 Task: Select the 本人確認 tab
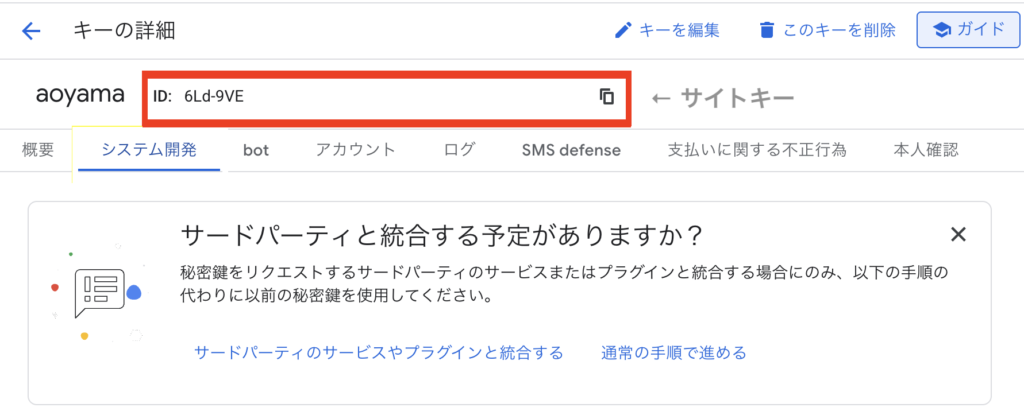tap(926, 150)
